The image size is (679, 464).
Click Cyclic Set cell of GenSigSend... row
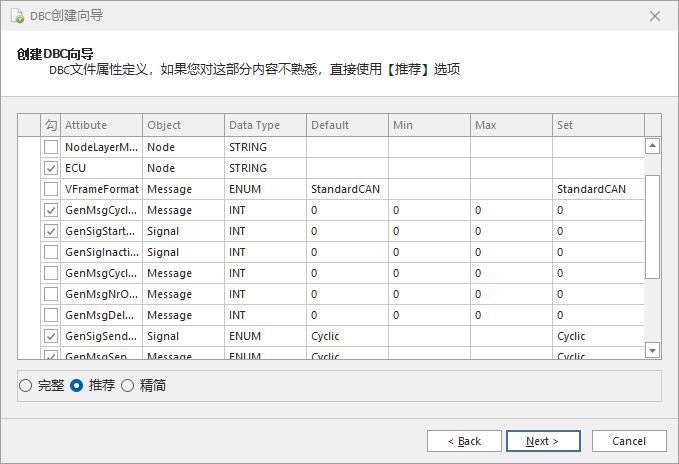(598, 336)
